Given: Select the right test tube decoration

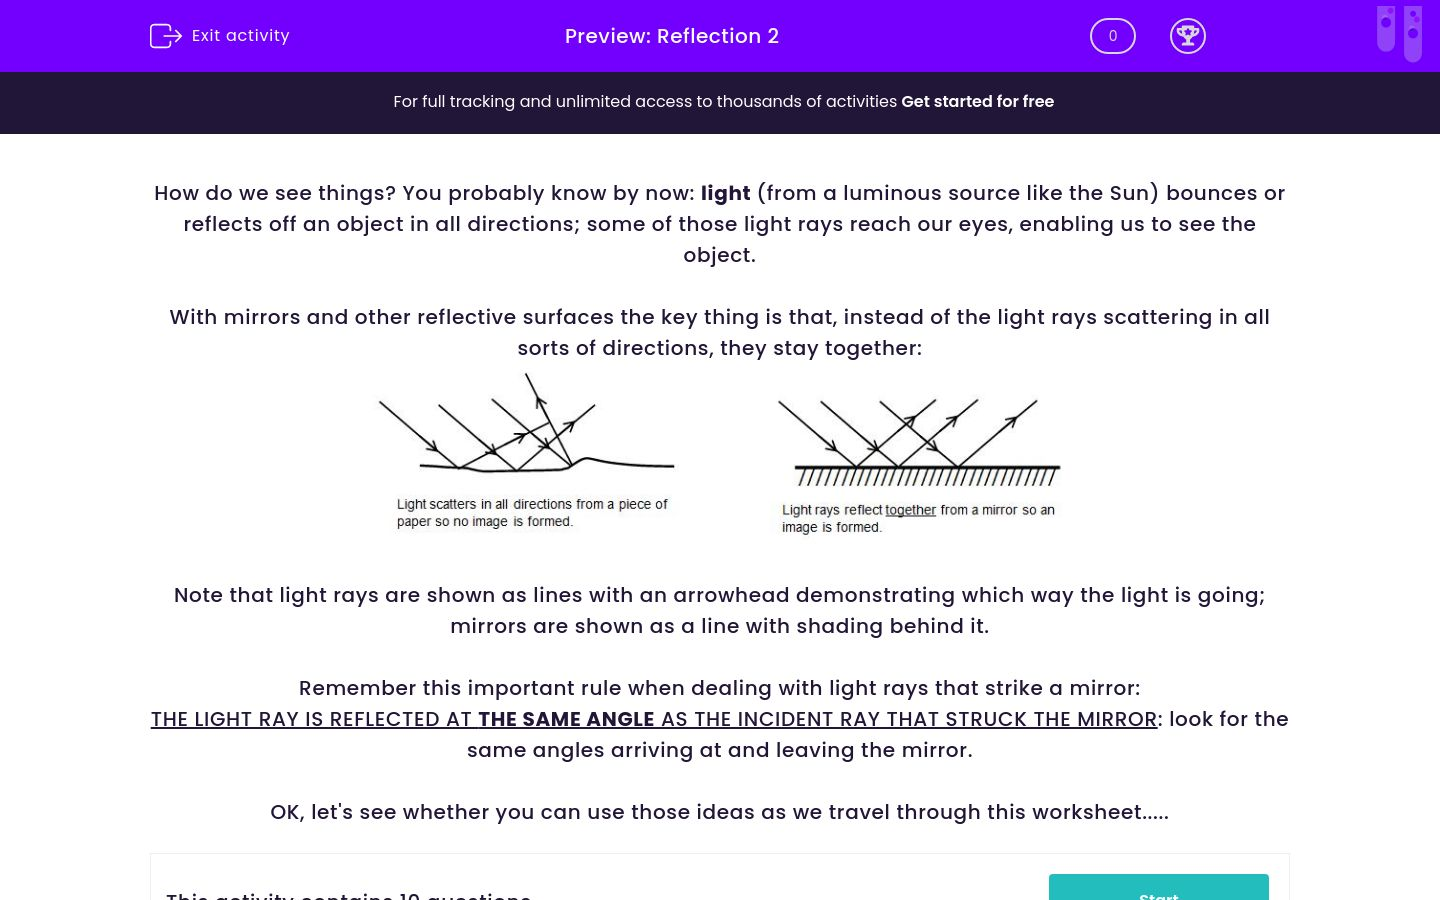Looking at the screenshot, I should tap(1414, 33).
